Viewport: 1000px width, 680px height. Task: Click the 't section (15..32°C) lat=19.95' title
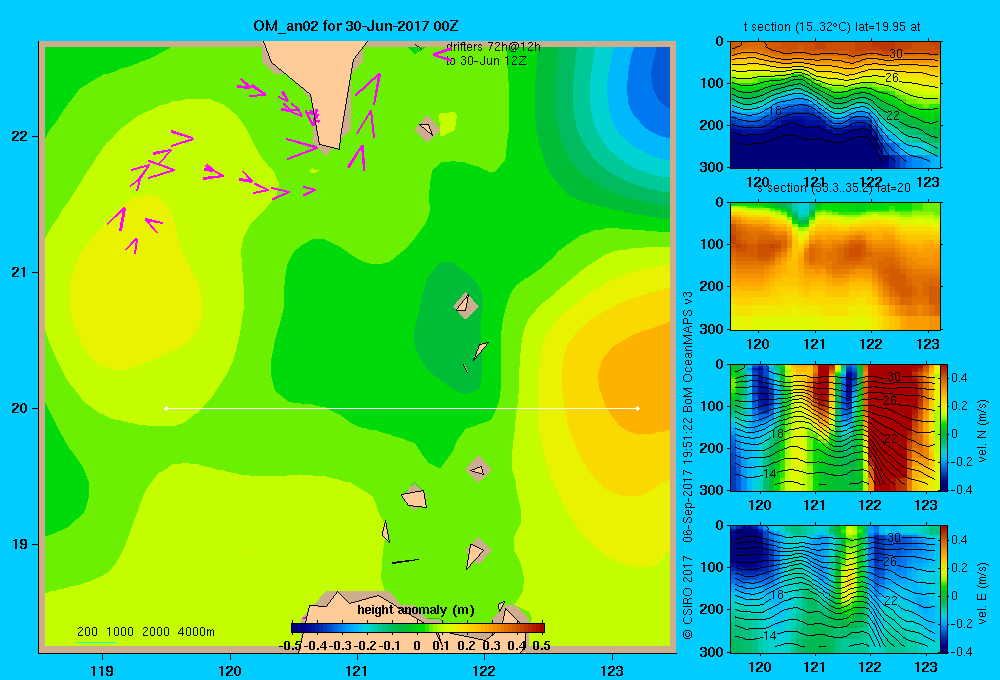(832, 27)
